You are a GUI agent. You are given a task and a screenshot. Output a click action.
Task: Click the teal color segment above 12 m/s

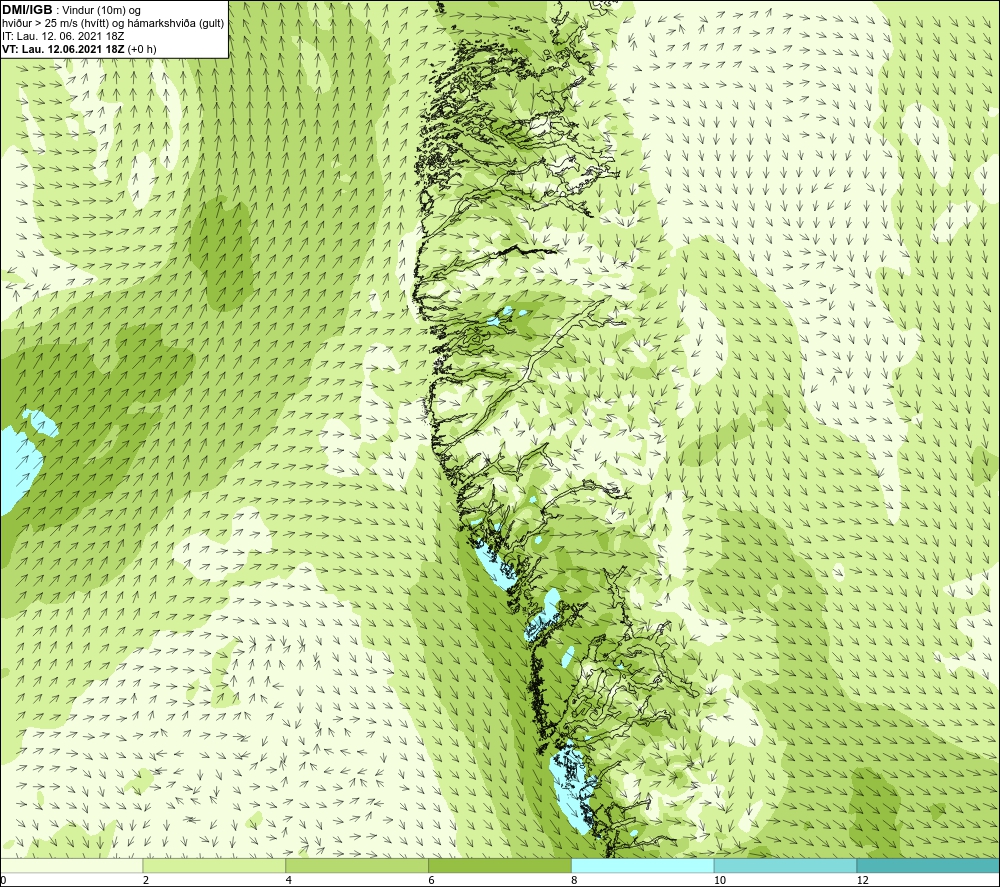(x=929, y=865)
